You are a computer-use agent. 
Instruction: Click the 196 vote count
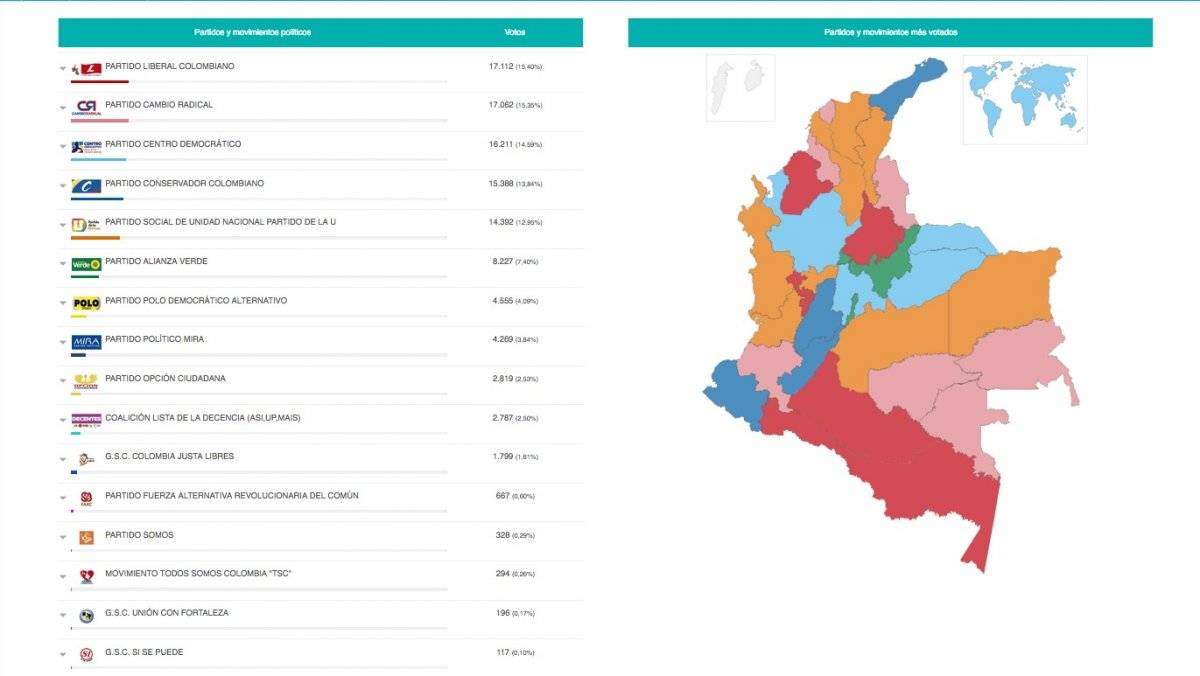click(x=503, y=612)
